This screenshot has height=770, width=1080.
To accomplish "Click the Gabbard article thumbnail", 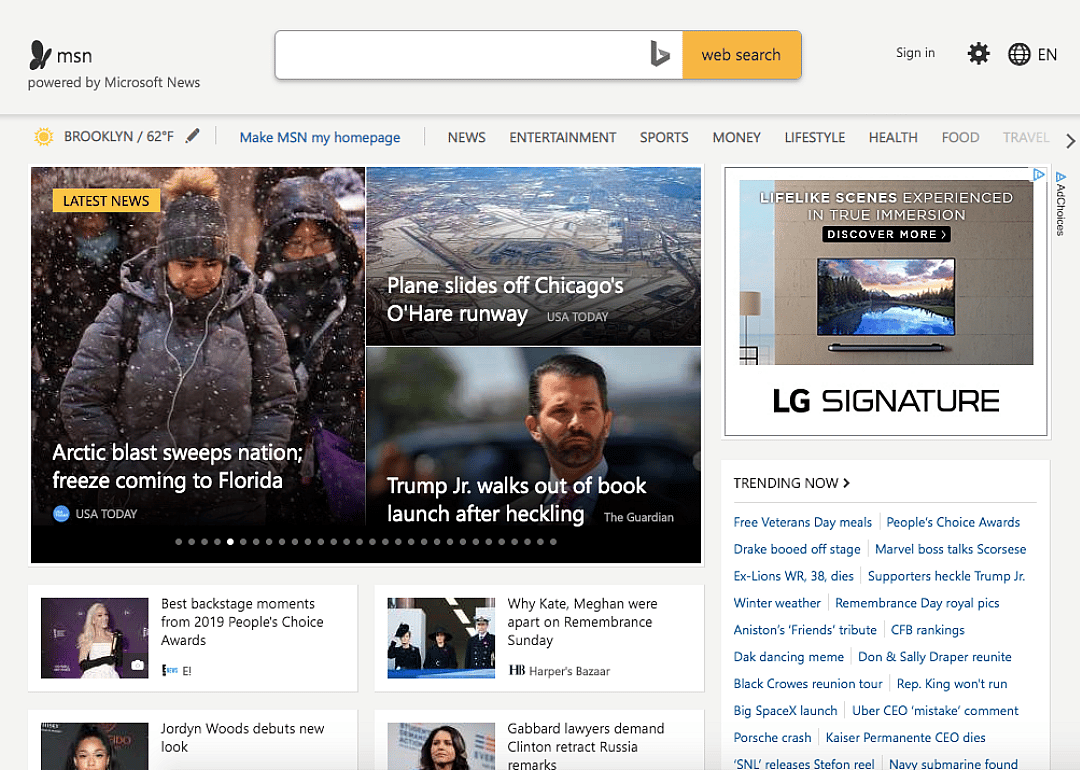I will coord(441,746).
